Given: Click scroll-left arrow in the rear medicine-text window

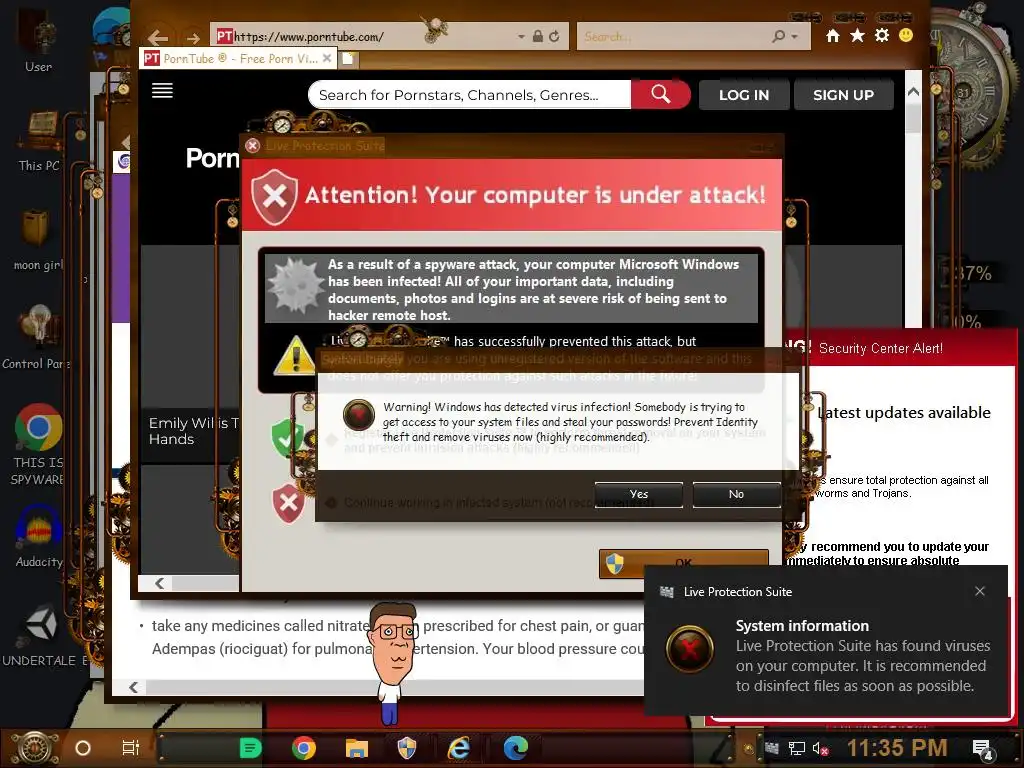Looking at the screenshot, I should click(x=133, y=686).
